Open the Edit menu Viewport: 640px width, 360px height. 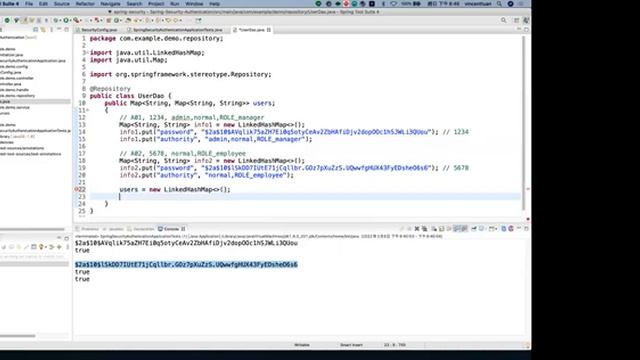point(43,4)
